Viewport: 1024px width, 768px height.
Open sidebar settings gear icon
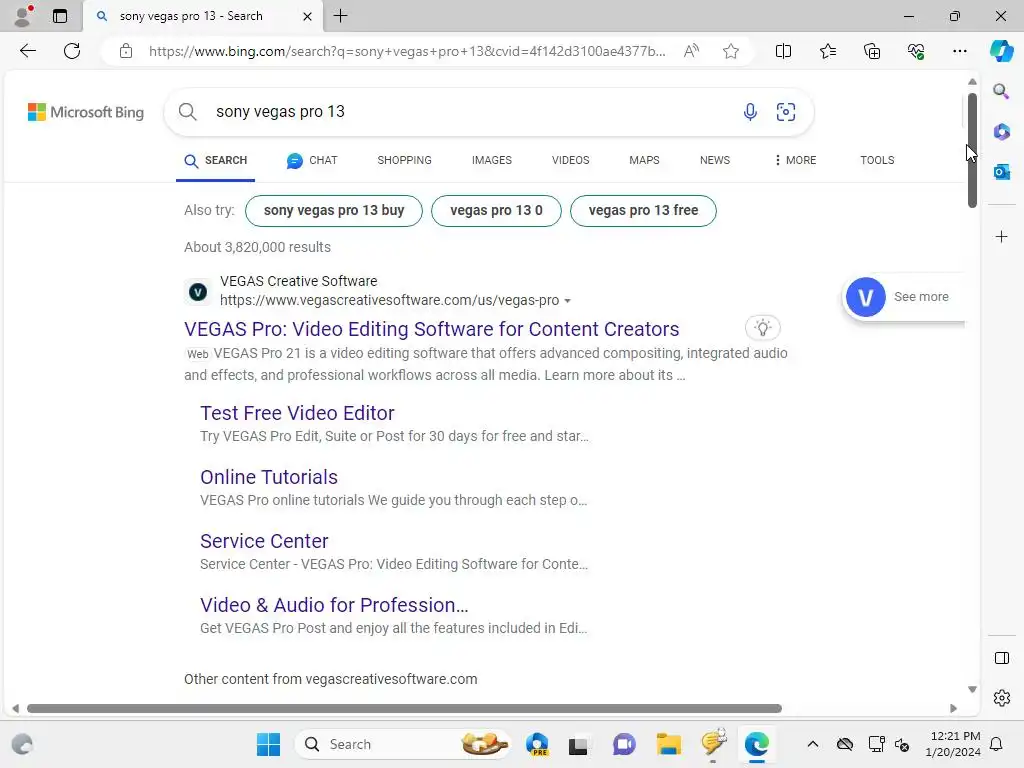click(x=1001, y=698)
